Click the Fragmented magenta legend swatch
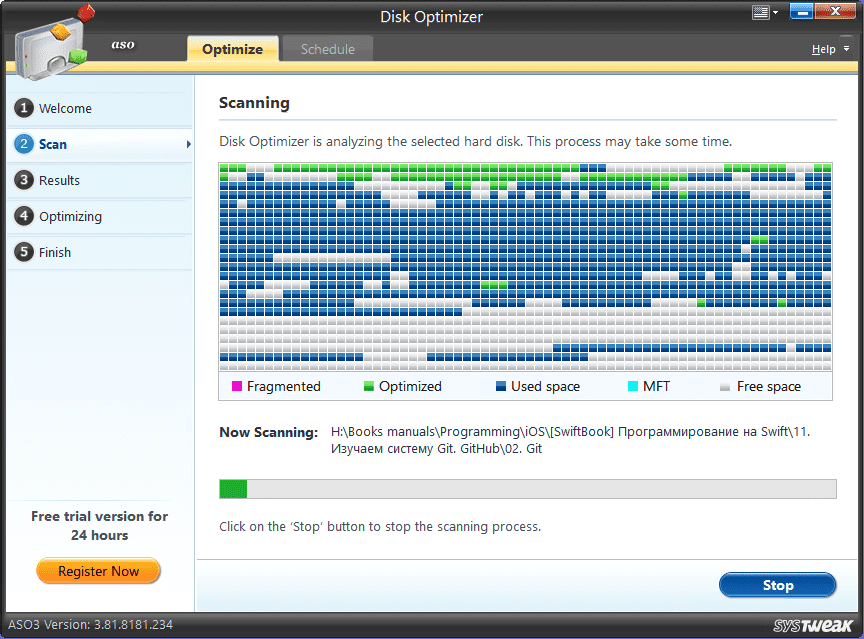 coord(237,386)
